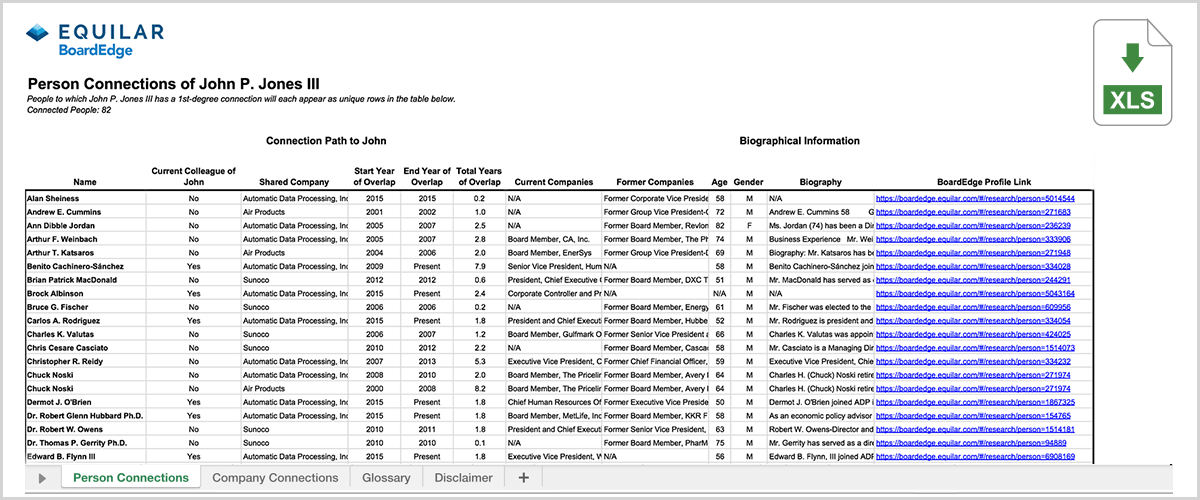Click the Current Companies column header
This screenshot has height=500, width=1200.
click(x=553, y=183)
